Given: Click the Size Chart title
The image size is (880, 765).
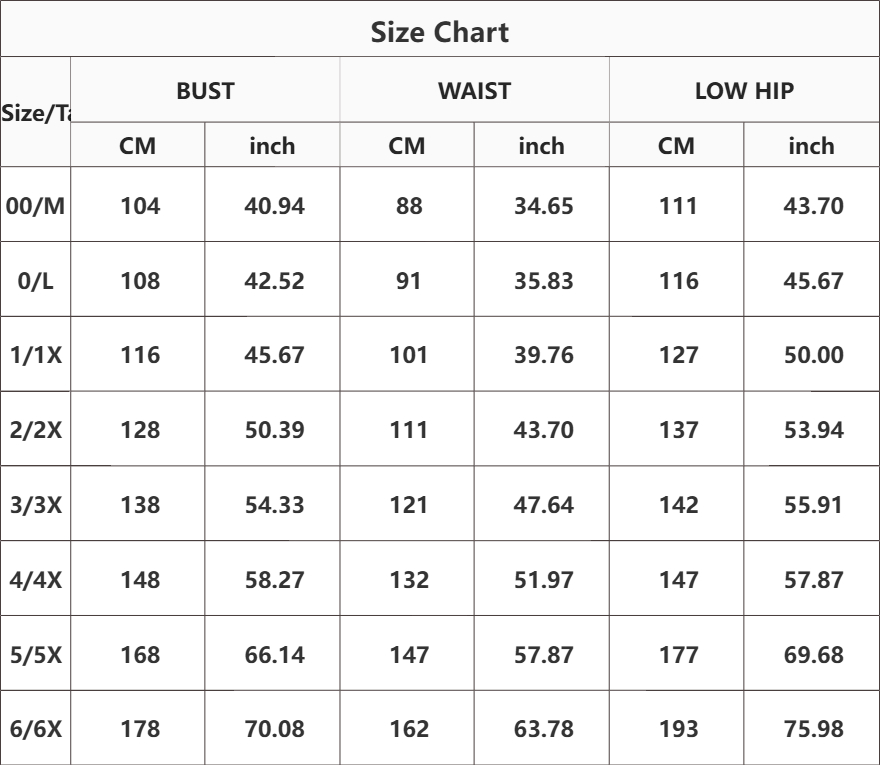Looking at the screenshot, I should point(439,32).
